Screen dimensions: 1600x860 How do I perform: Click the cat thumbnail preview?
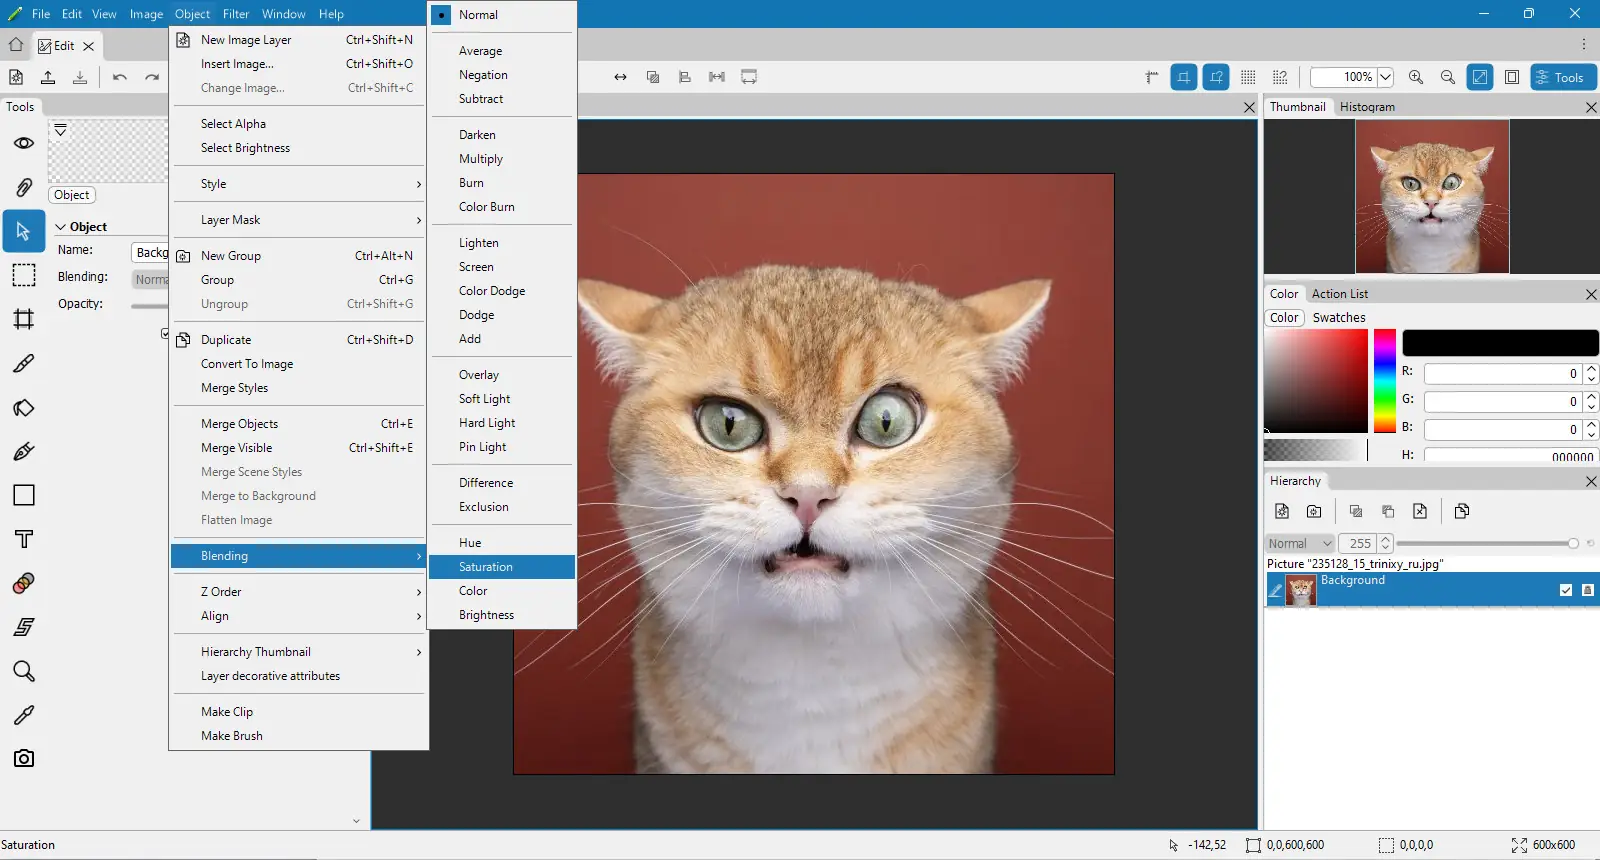1432,196
